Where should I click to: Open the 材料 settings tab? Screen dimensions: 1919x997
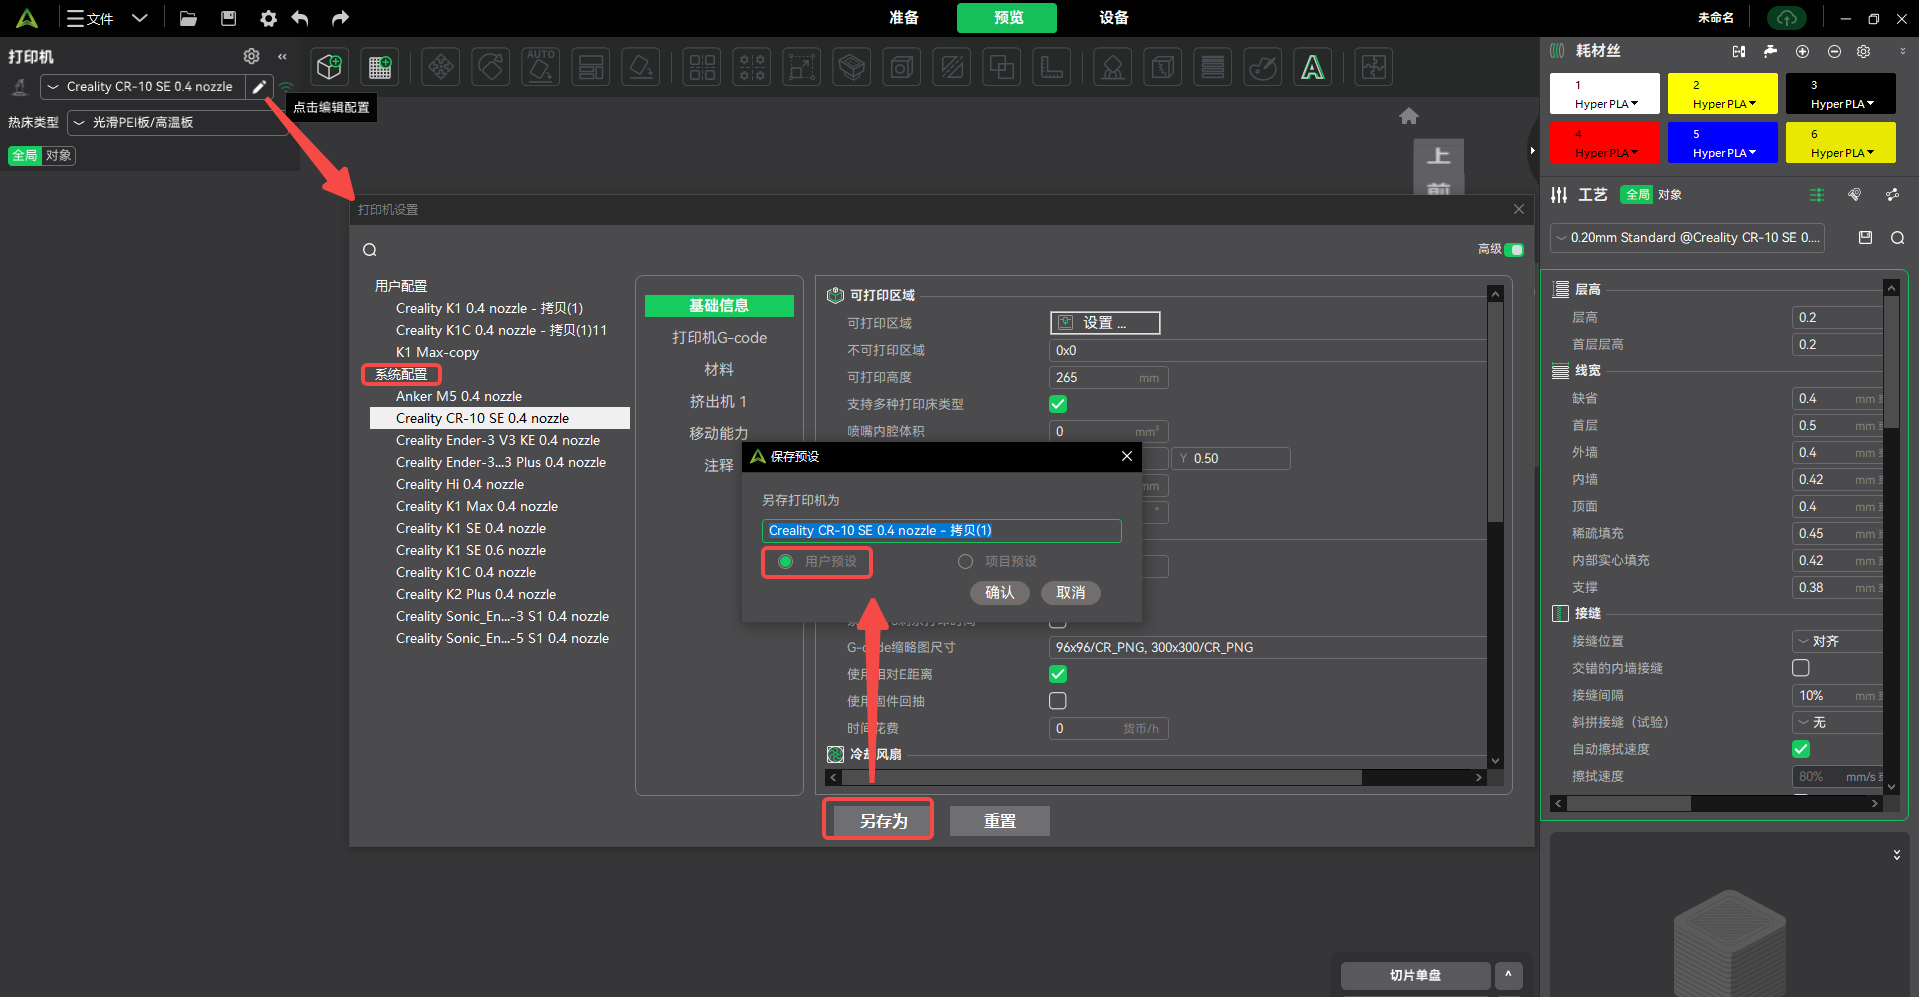pos(719,370)
